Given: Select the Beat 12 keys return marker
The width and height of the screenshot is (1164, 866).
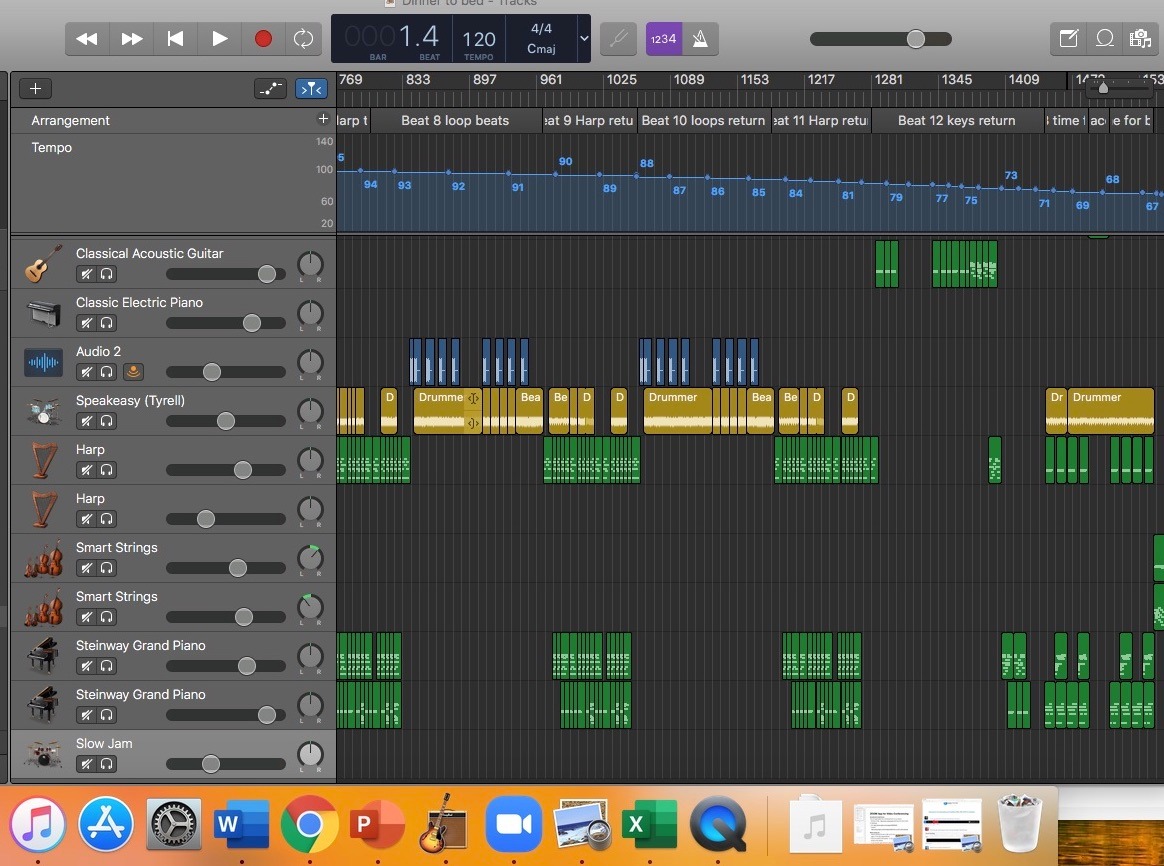Looking at the screenshot, I should tap(956, 121).
